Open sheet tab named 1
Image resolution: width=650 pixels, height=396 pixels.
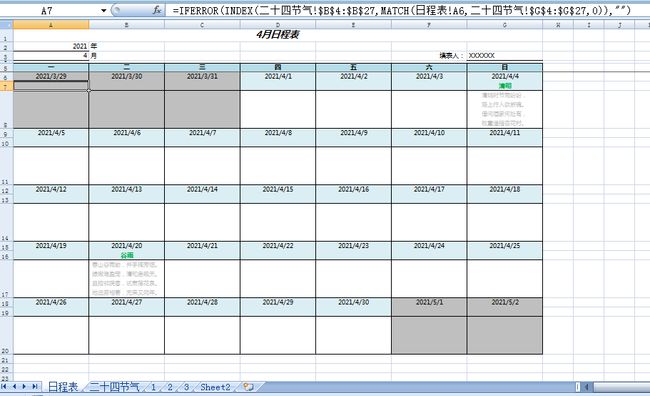[153, 387]
